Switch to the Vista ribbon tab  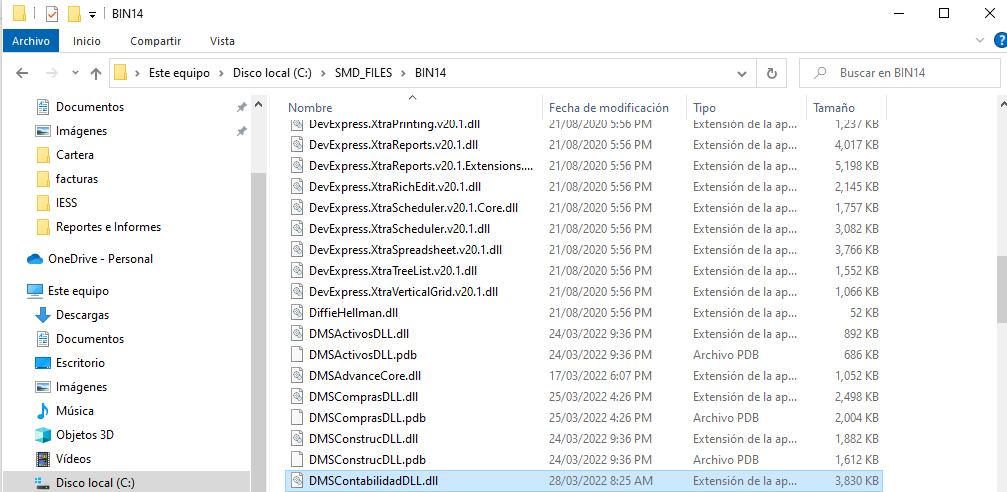222,41
